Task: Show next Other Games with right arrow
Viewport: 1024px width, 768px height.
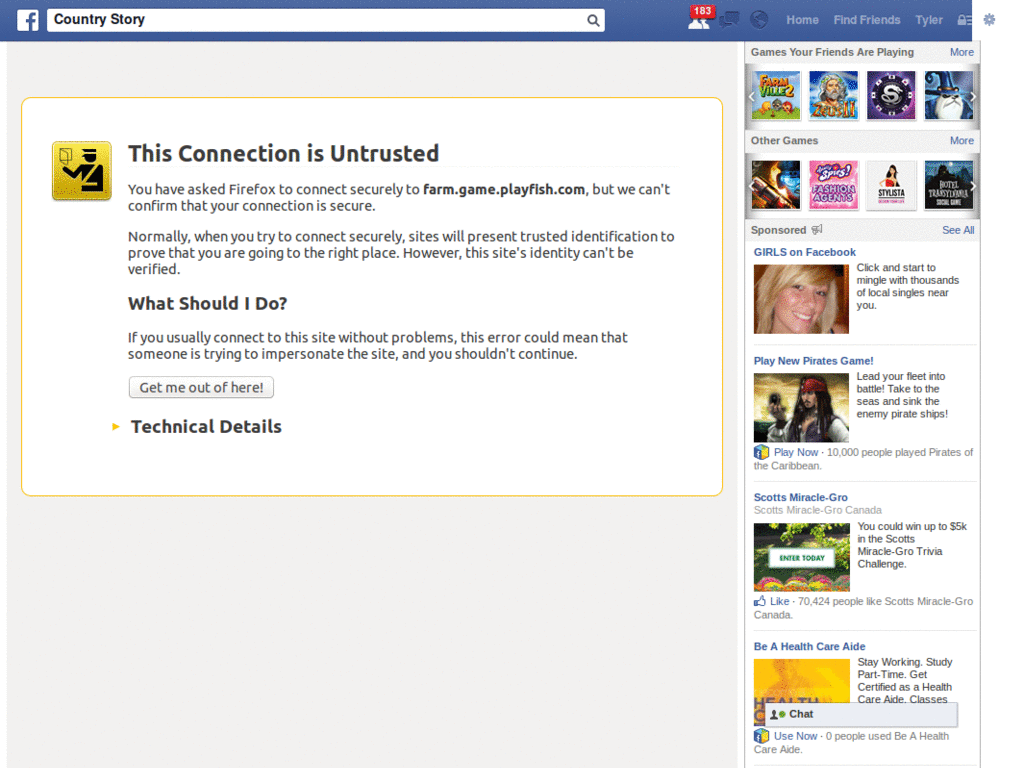Action: pyautogui.click(x=973, y=186)
